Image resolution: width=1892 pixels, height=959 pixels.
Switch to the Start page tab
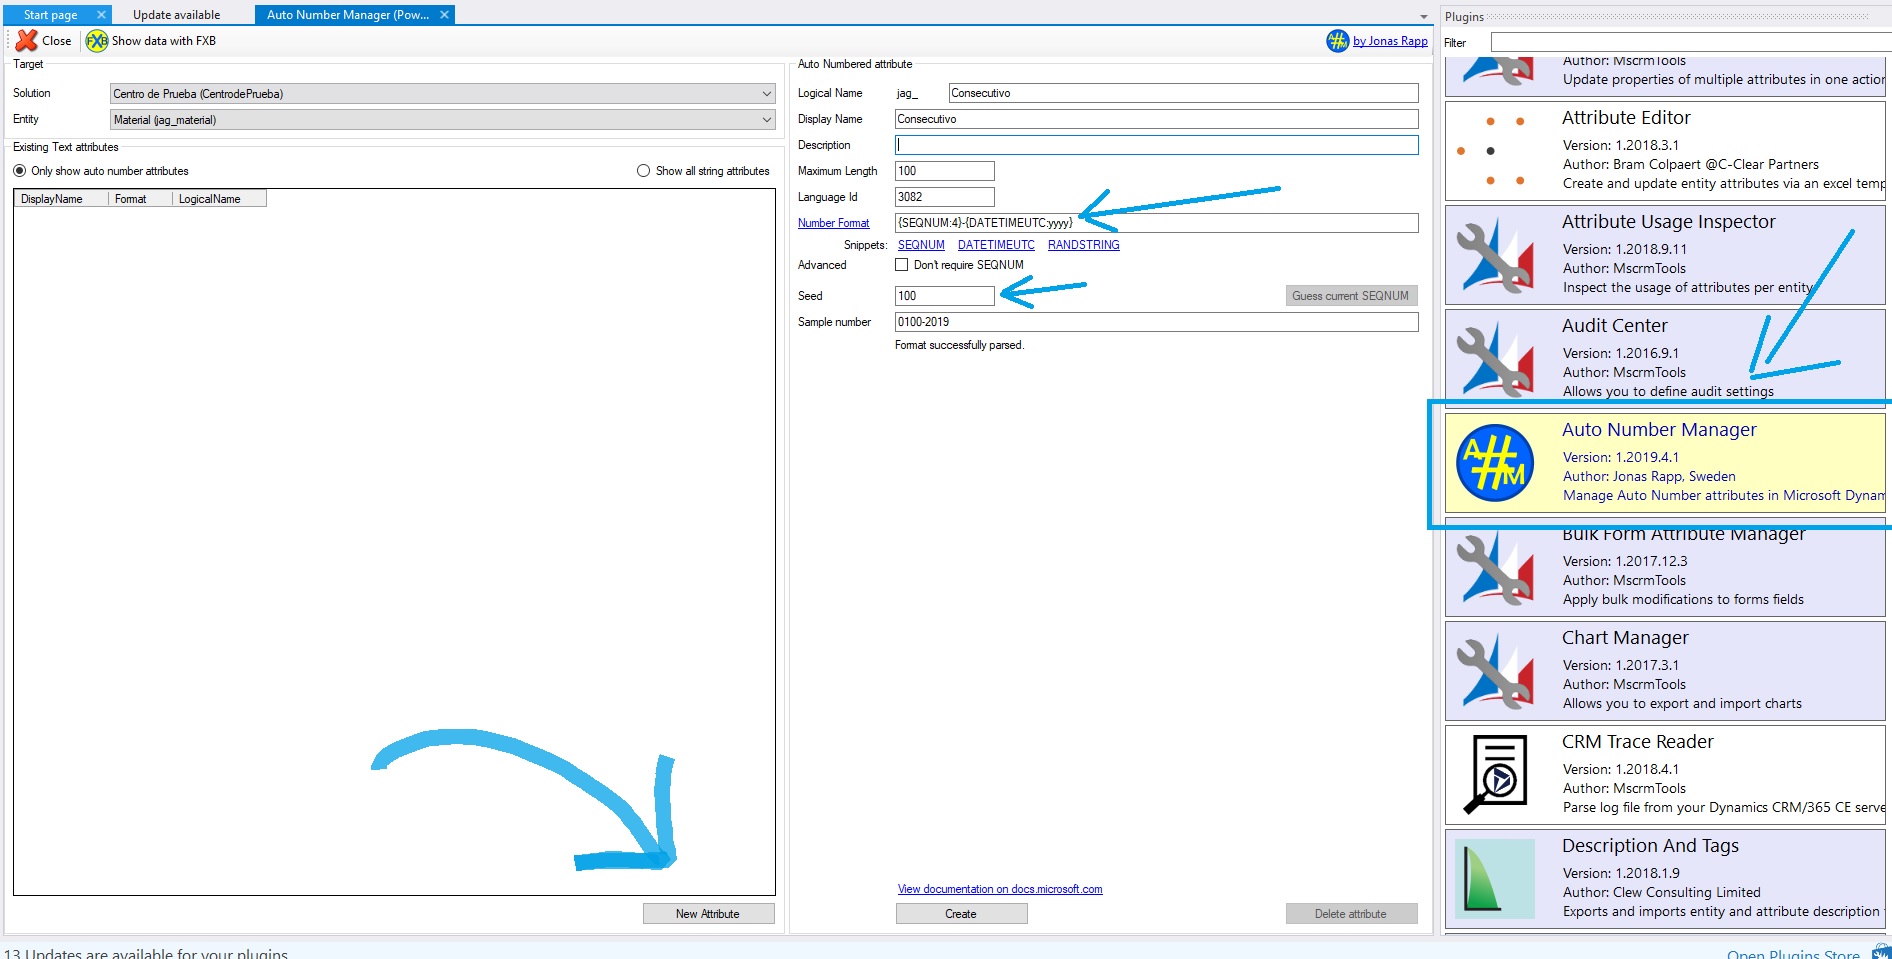(50, 15)
